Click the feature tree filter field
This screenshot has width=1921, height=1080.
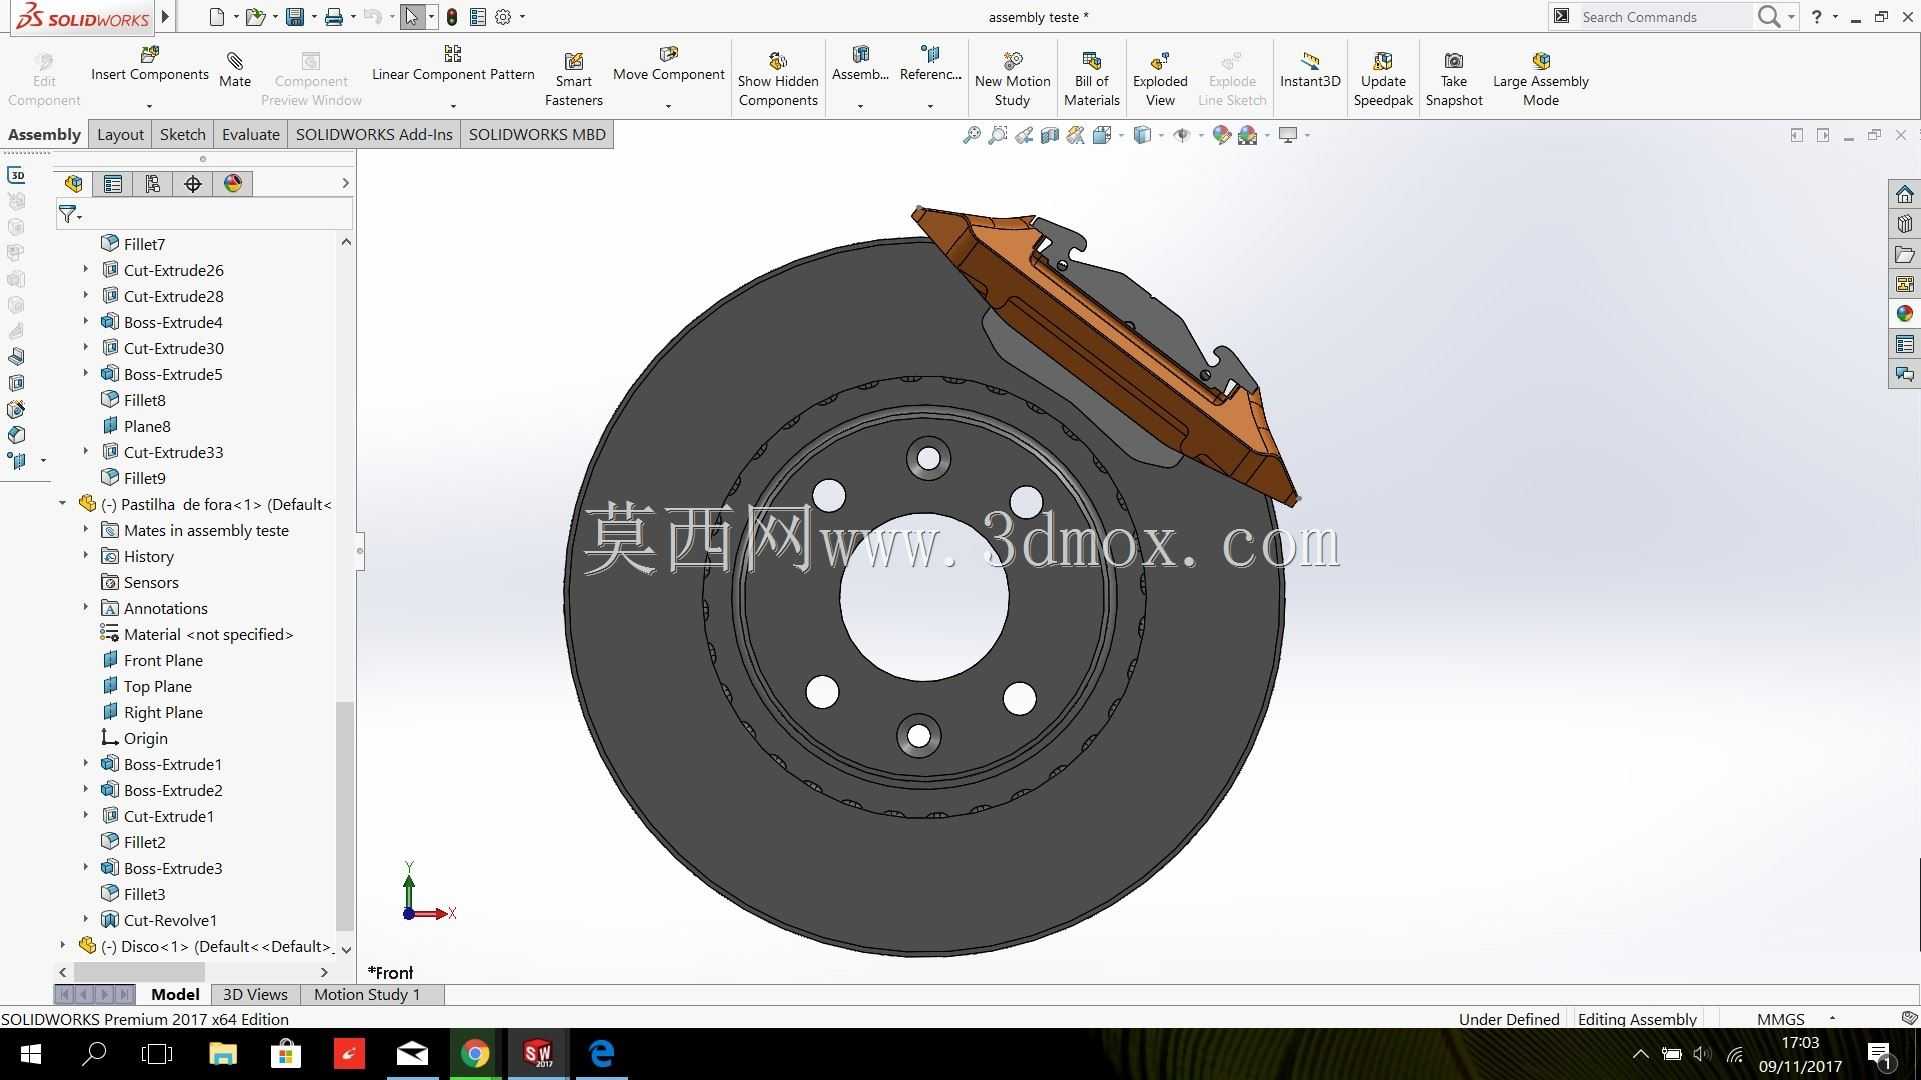(x=204, y=214)
